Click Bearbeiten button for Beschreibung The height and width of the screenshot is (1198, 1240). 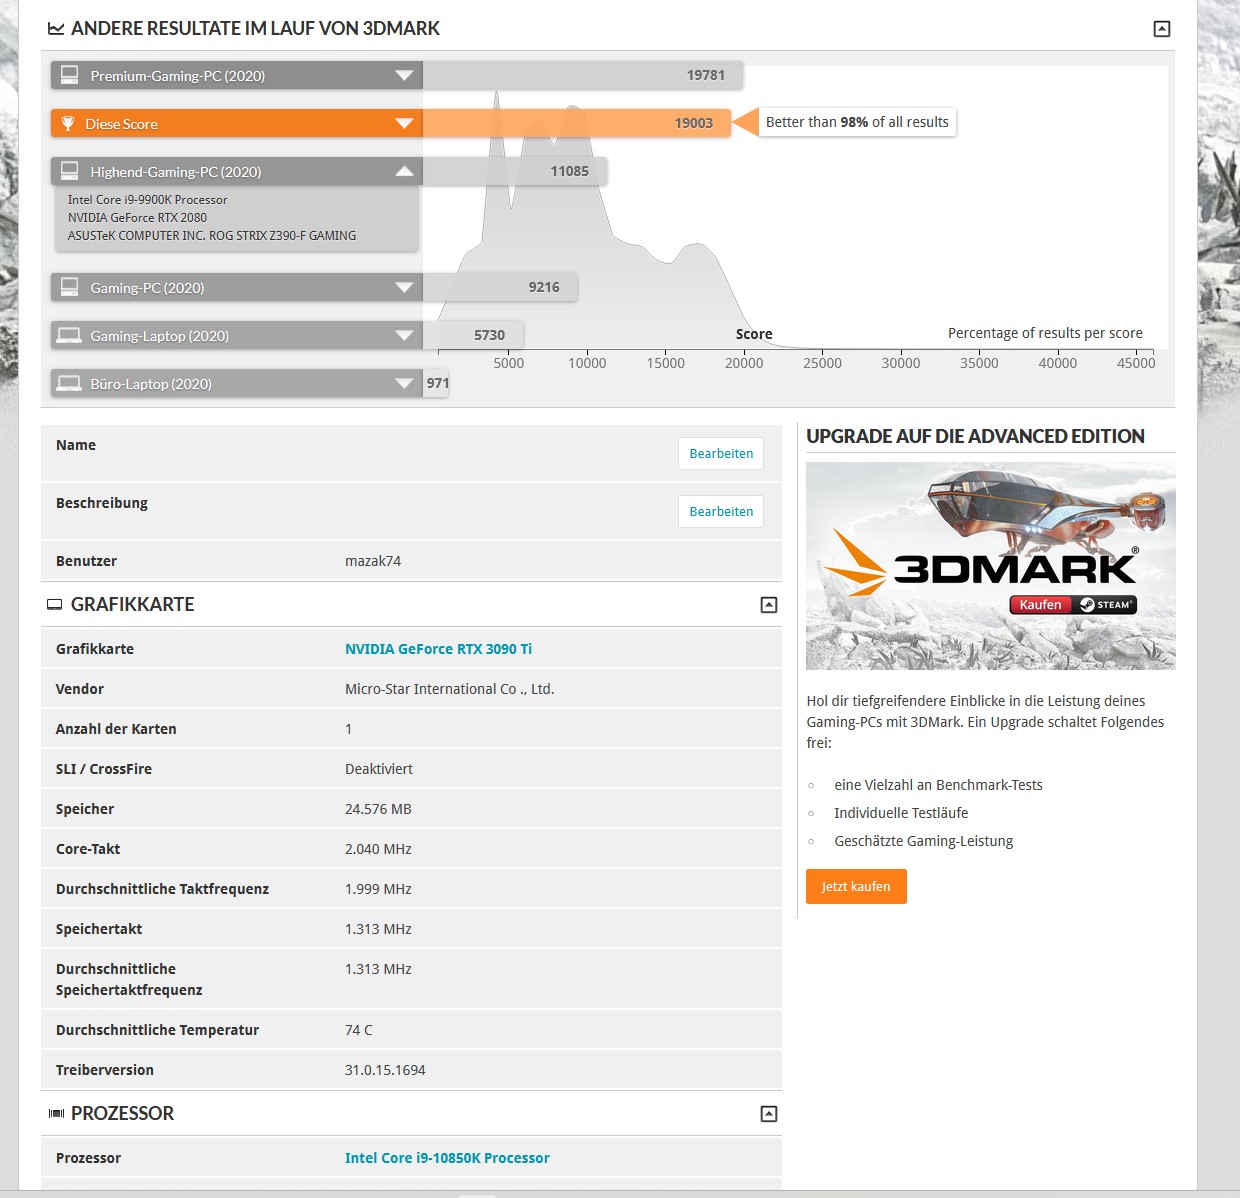click(721, 512)
